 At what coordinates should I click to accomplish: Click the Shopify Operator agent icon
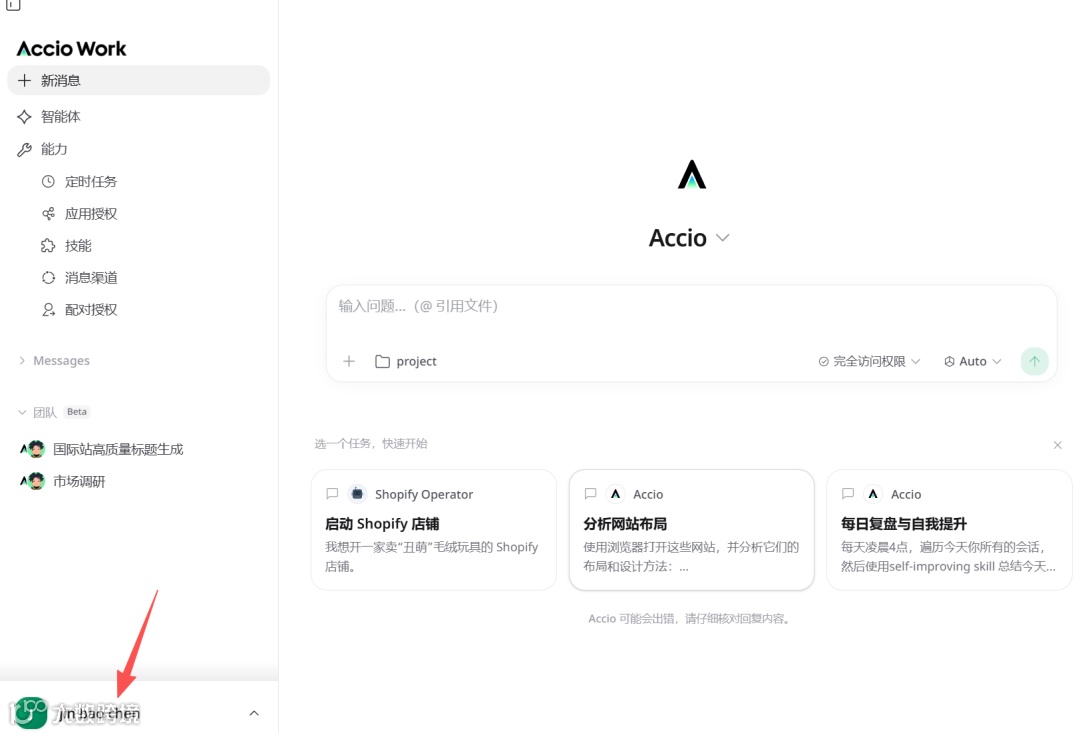[357, 493]
